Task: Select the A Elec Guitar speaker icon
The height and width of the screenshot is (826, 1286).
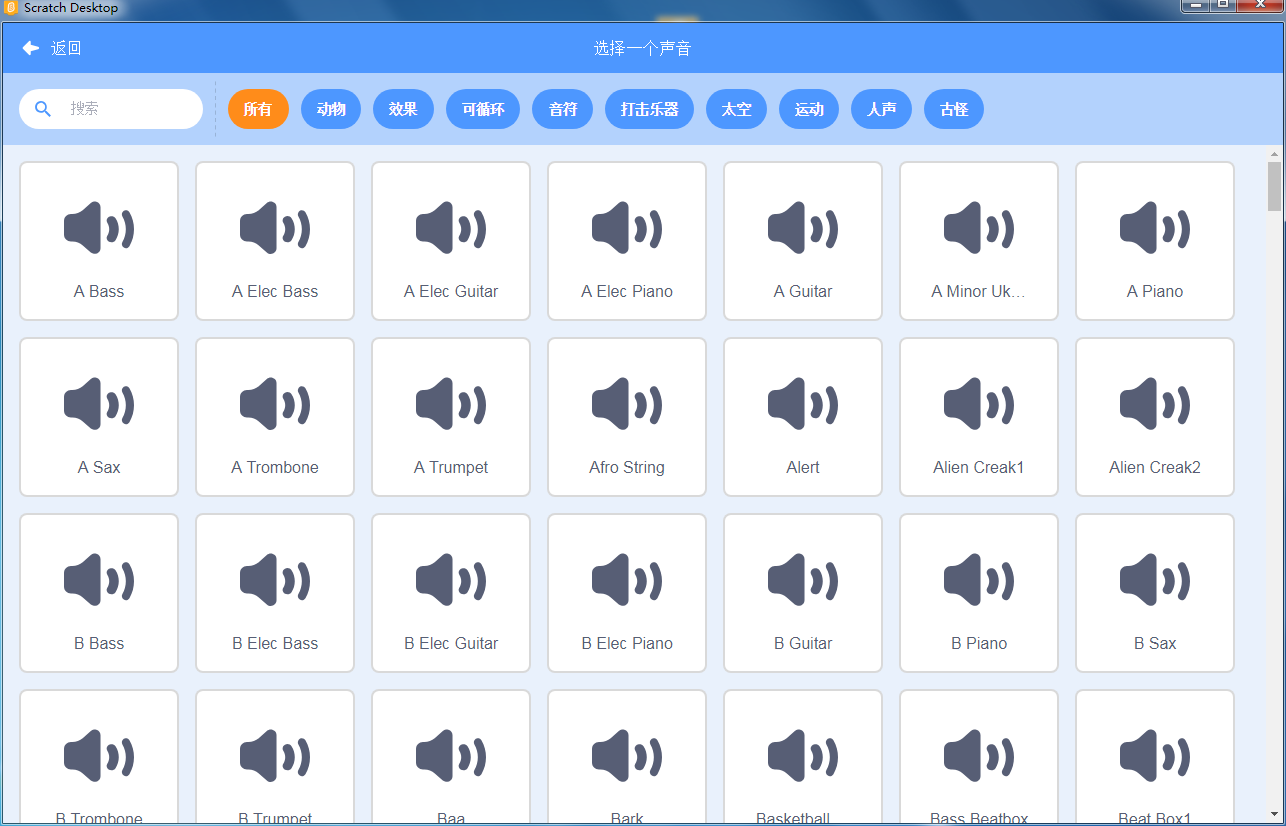Action: click(450, 227)
